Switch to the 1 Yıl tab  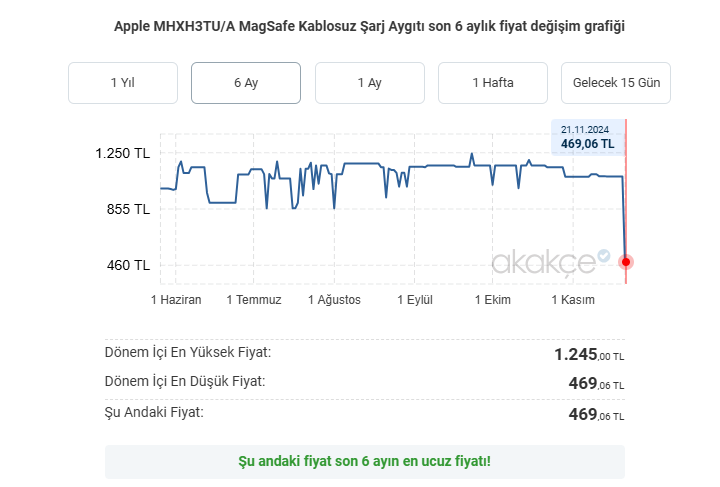[x=122, y=83]
